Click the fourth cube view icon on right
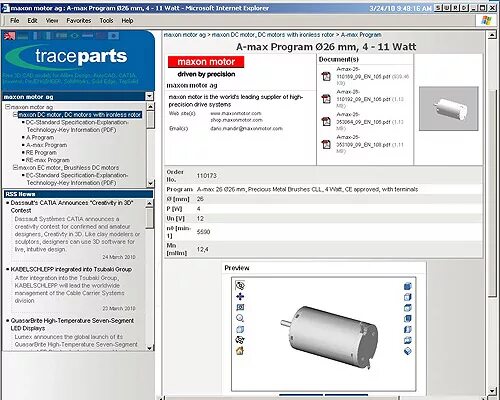 click(x=408, y=319)
